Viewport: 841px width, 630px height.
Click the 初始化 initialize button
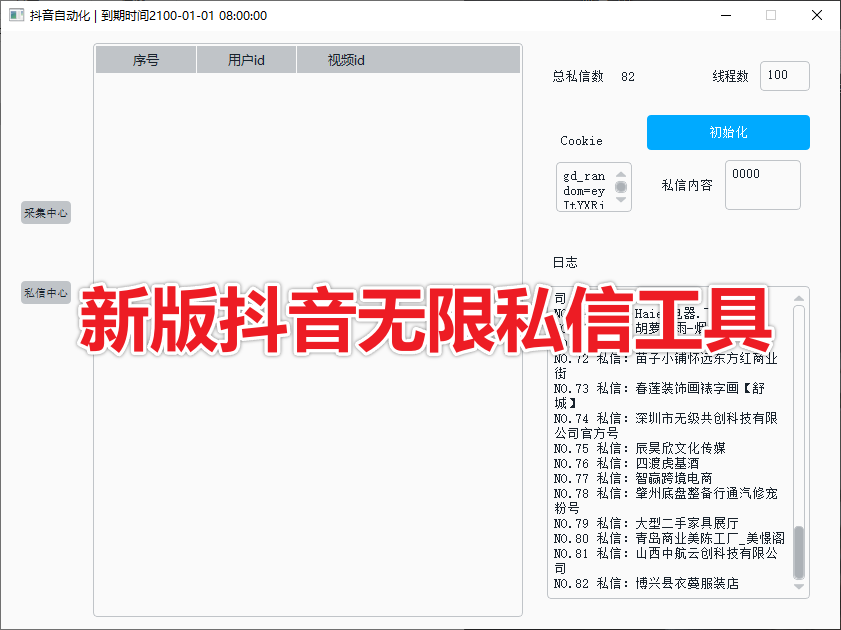(x=728, y=132)
